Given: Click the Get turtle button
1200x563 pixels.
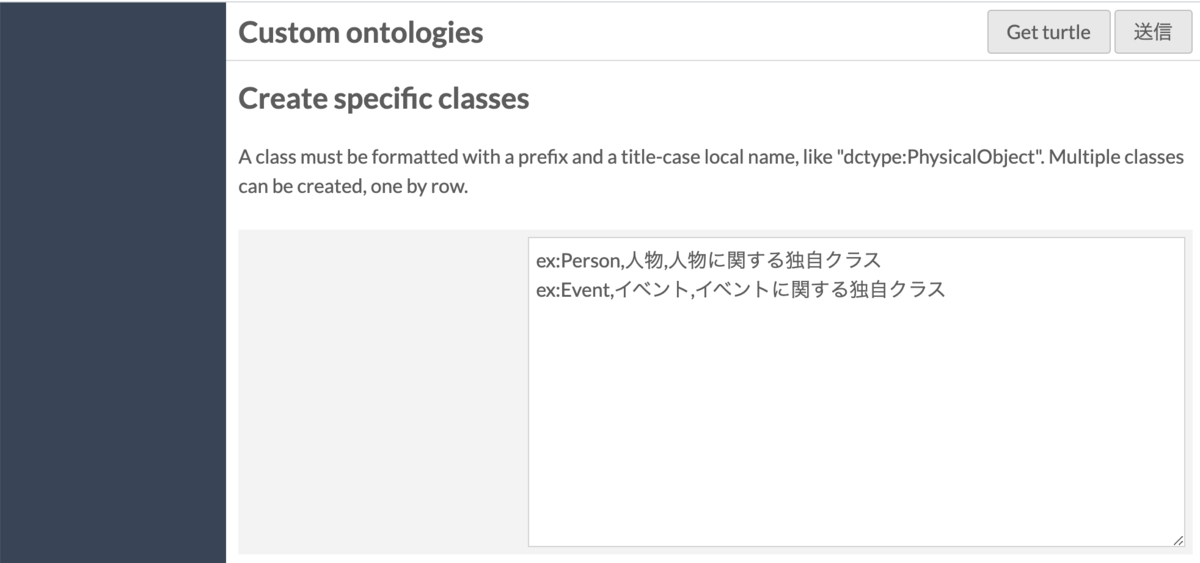Looking at the screenshot, I should coord(1048,31).
